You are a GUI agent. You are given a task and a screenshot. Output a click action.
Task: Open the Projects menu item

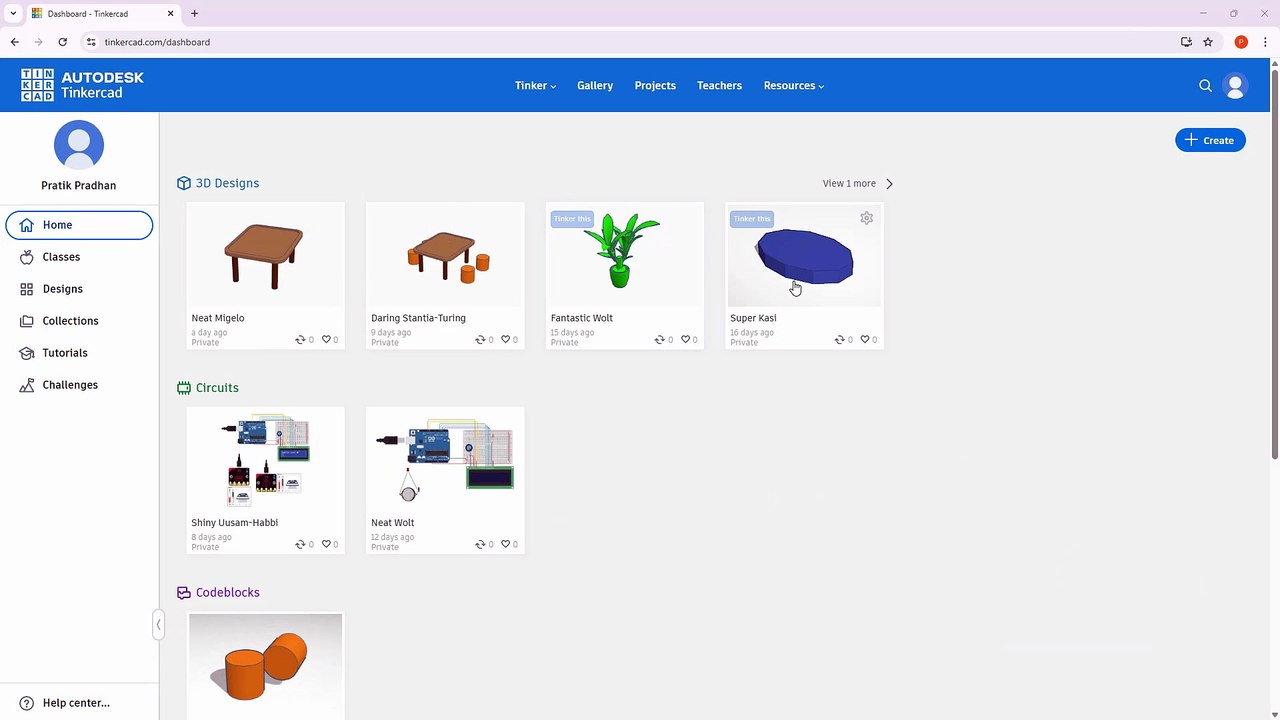655,86
